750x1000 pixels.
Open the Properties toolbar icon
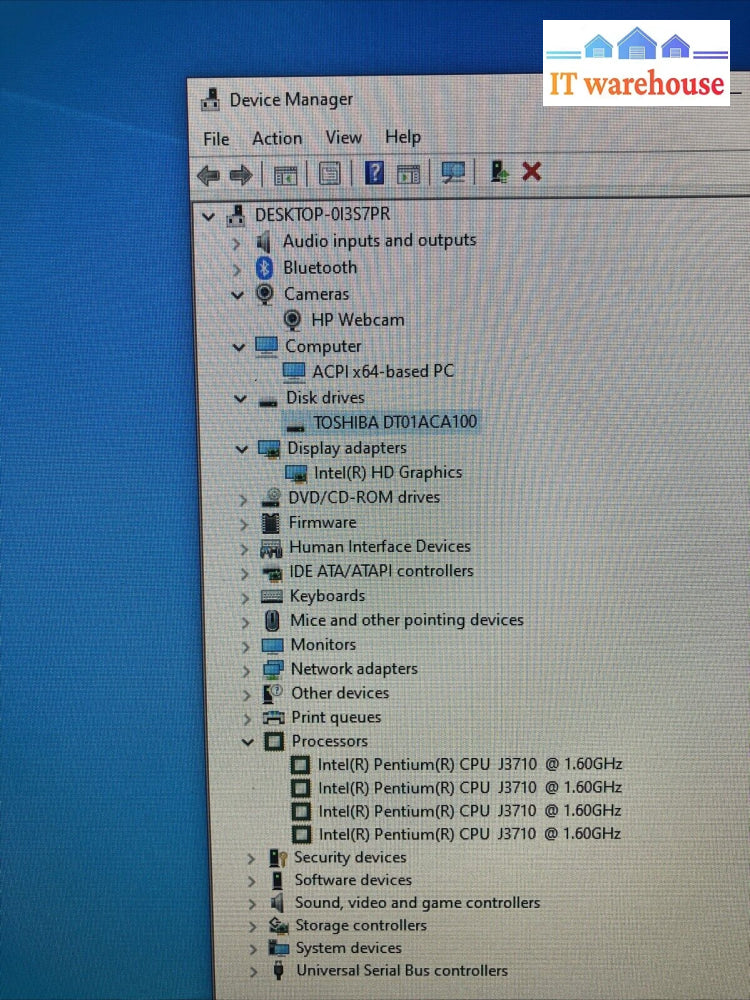330,173
